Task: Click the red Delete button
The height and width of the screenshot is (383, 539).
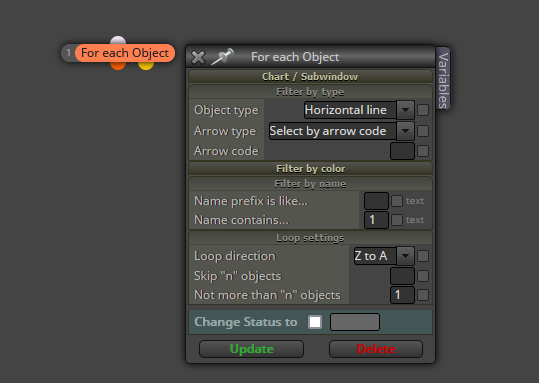Action: (376, 349)
